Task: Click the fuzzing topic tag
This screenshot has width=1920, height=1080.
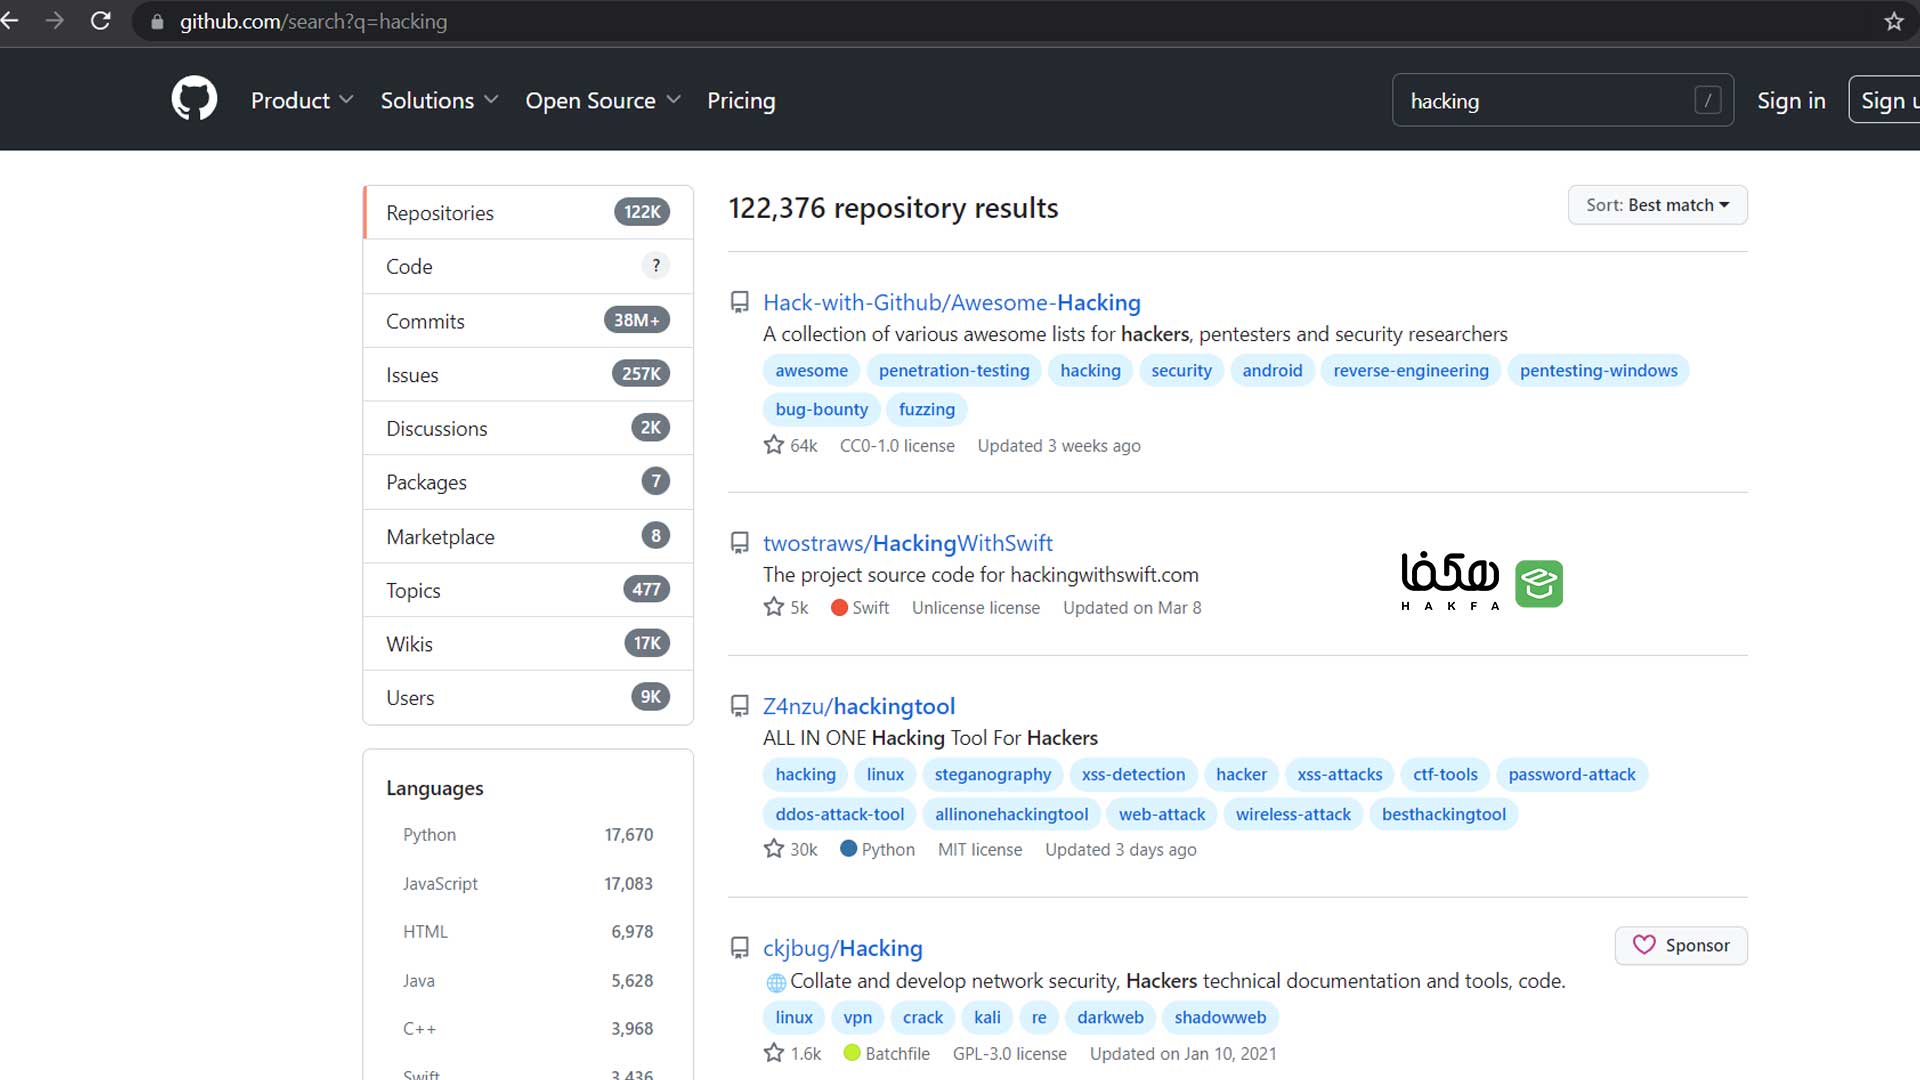Action: [926, 409]
